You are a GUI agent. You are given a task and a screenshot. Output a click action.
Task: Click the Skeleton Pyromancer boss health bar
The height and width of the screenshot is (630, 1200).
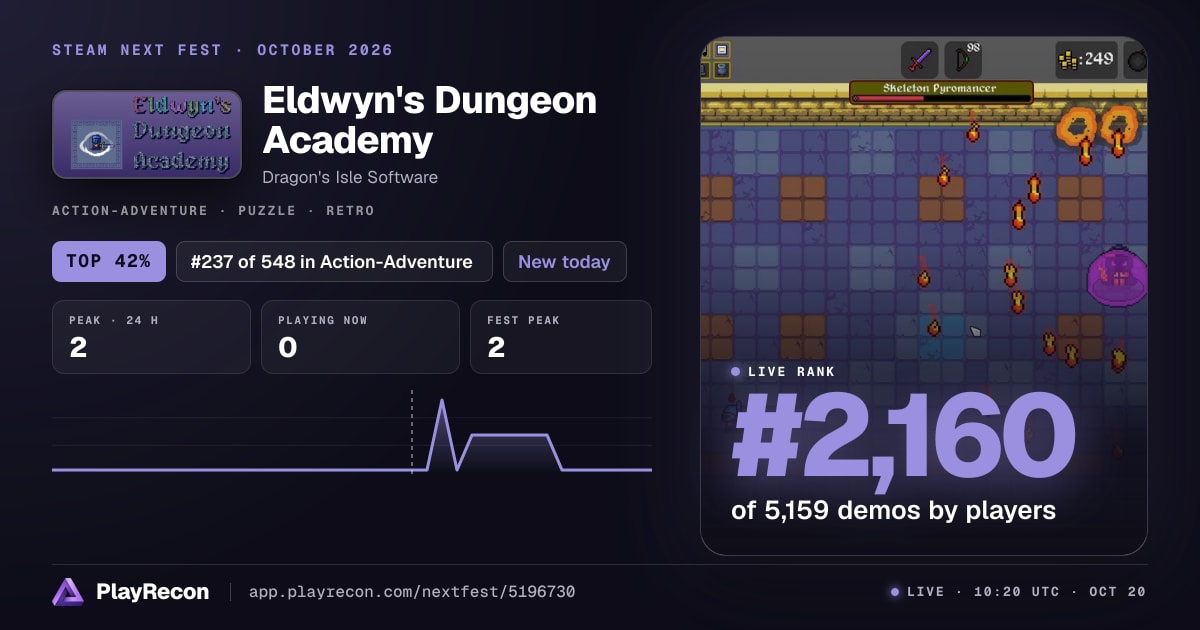pyautogui.click(x=941, y=92)
